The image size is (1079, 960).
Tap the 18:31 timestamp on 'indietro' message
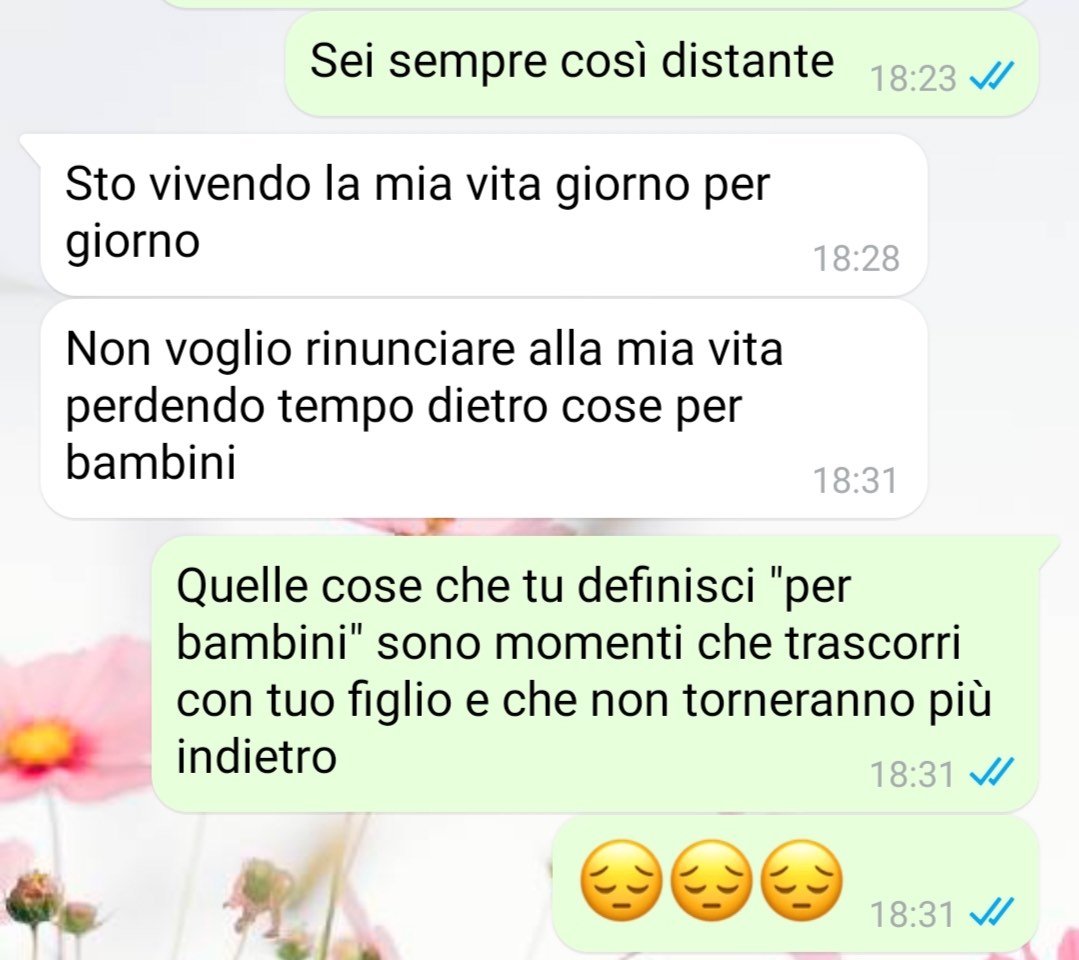pyautogui.click(x=912, y=774)
